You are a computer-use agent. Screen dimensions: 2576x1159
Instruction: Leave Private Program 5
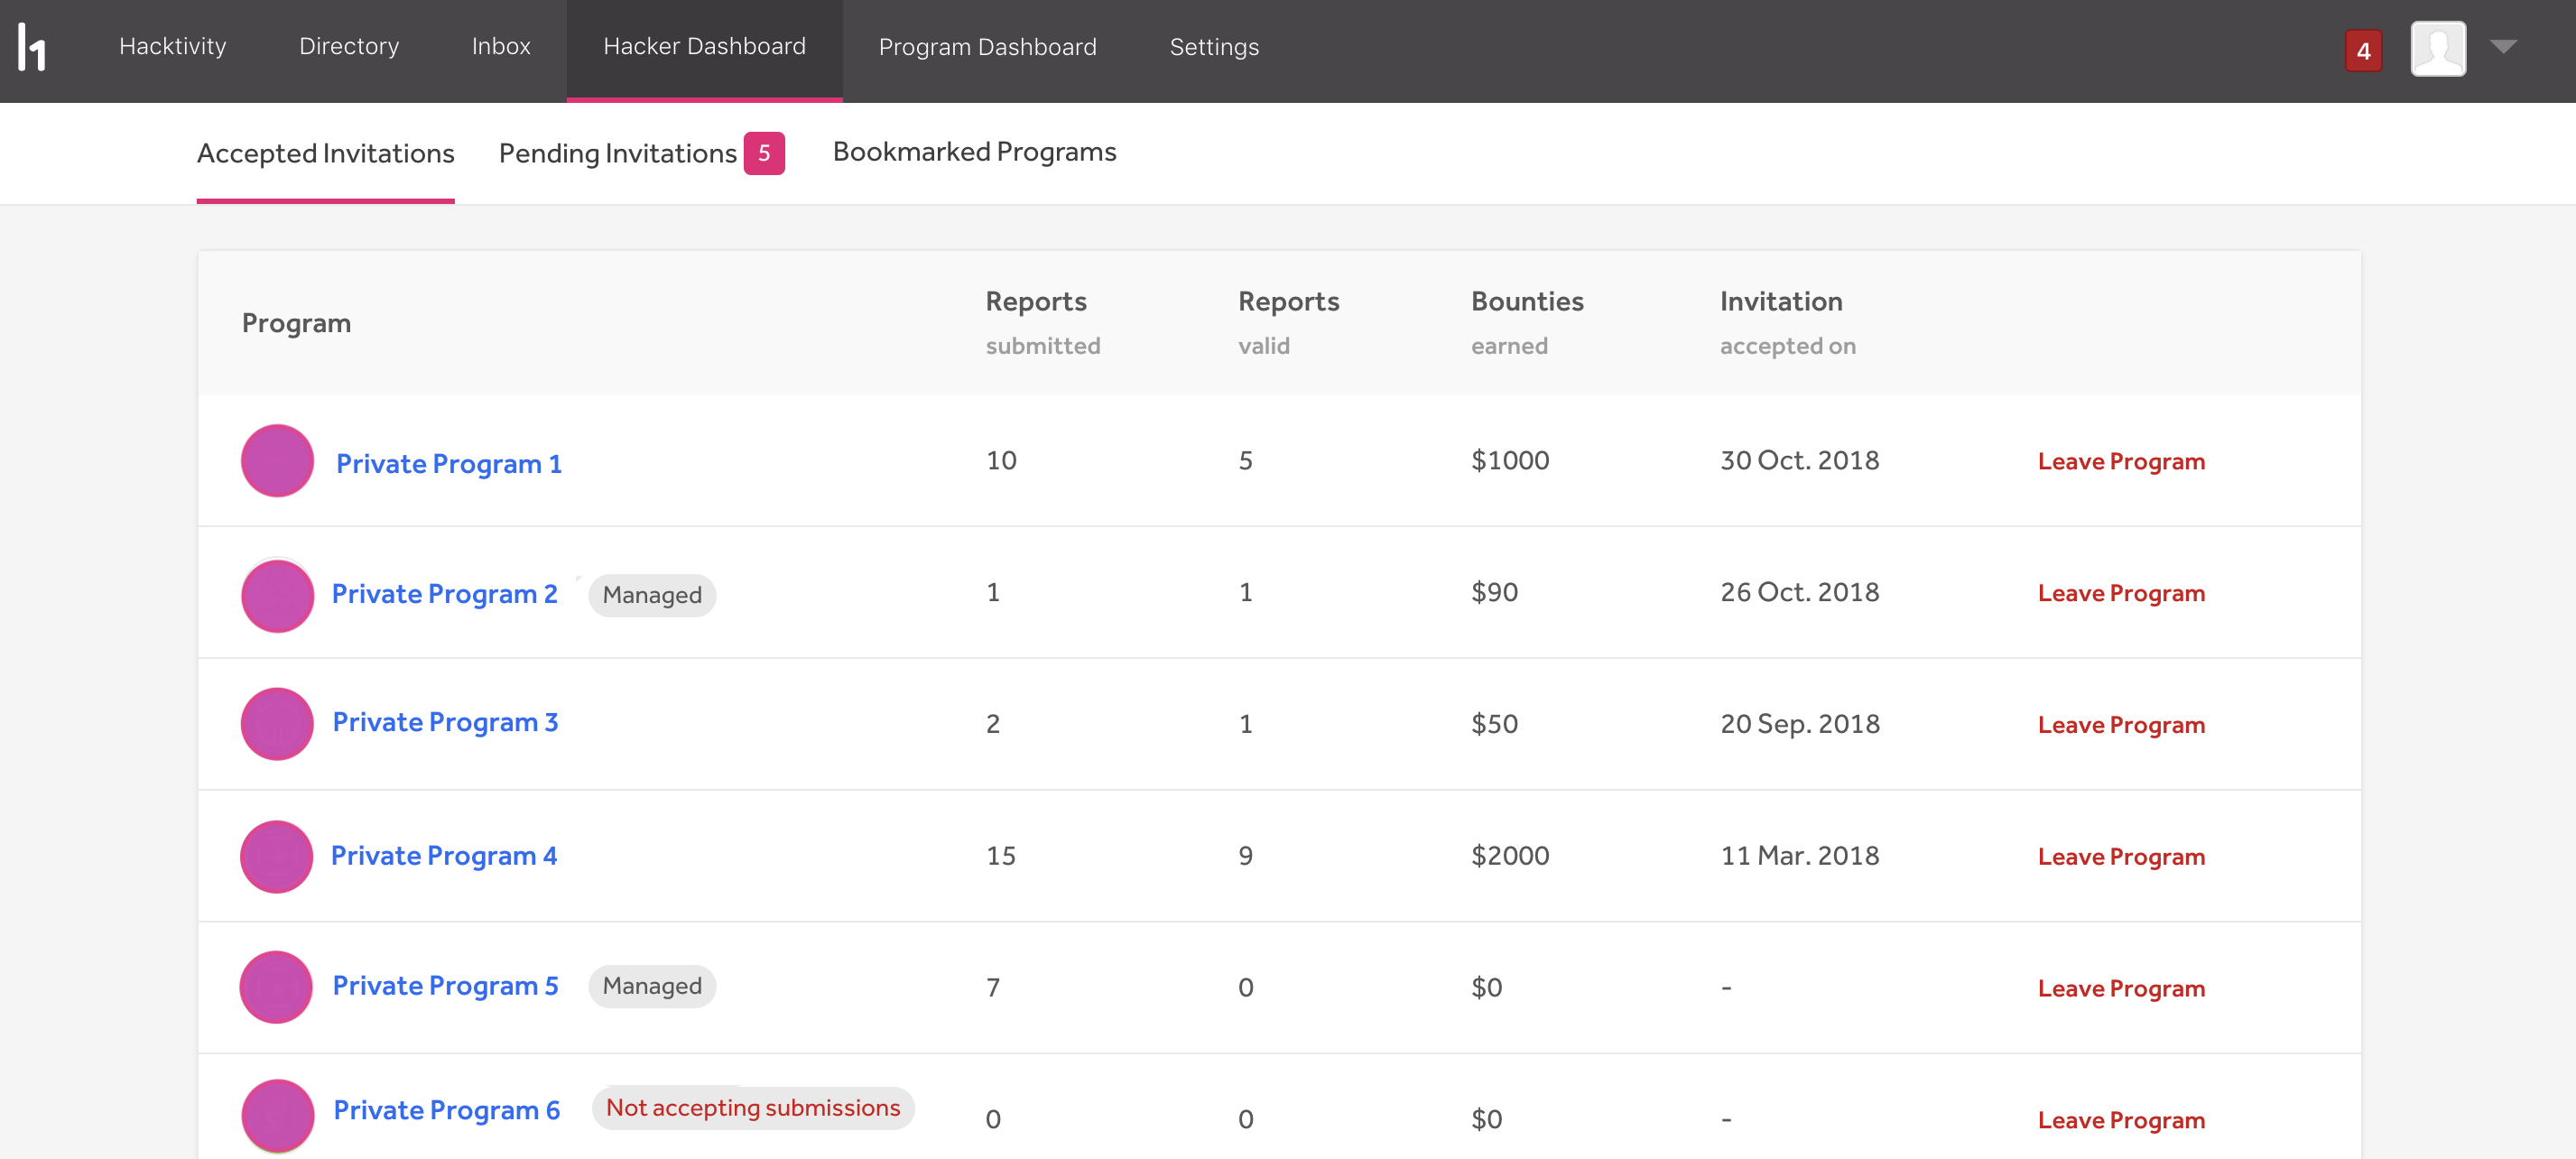tap(2120, 989)
